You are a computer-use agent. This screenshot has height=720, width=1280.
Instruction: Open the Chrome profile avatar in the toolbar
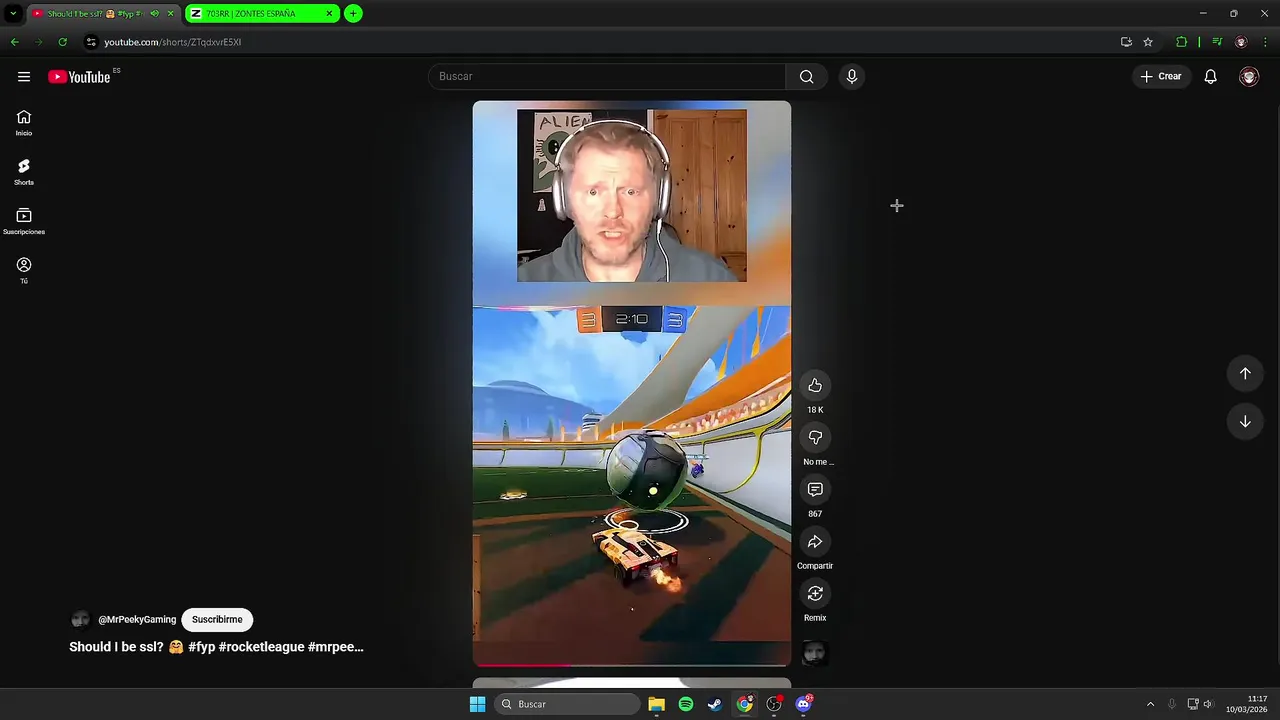pyautogui.click(x=1241, y=42)
